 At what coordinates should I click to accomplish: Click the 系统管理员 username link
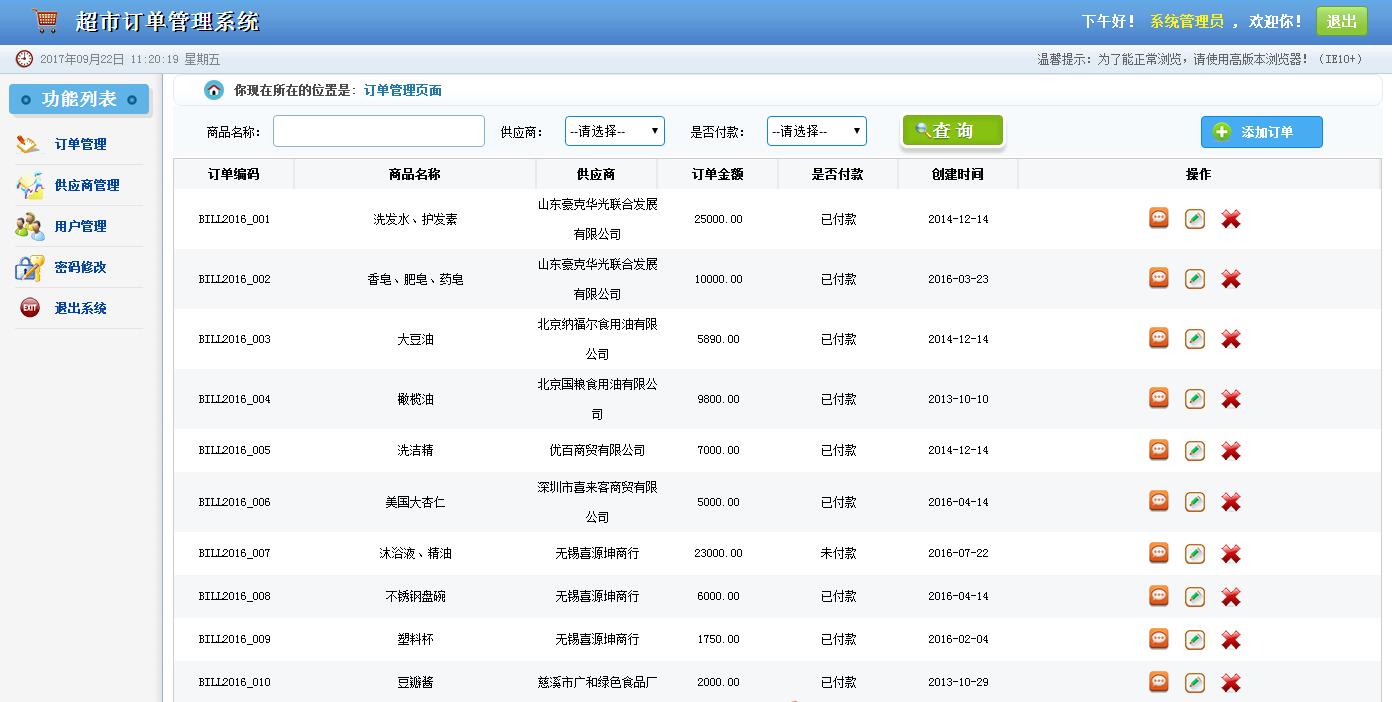point(1187,21)
